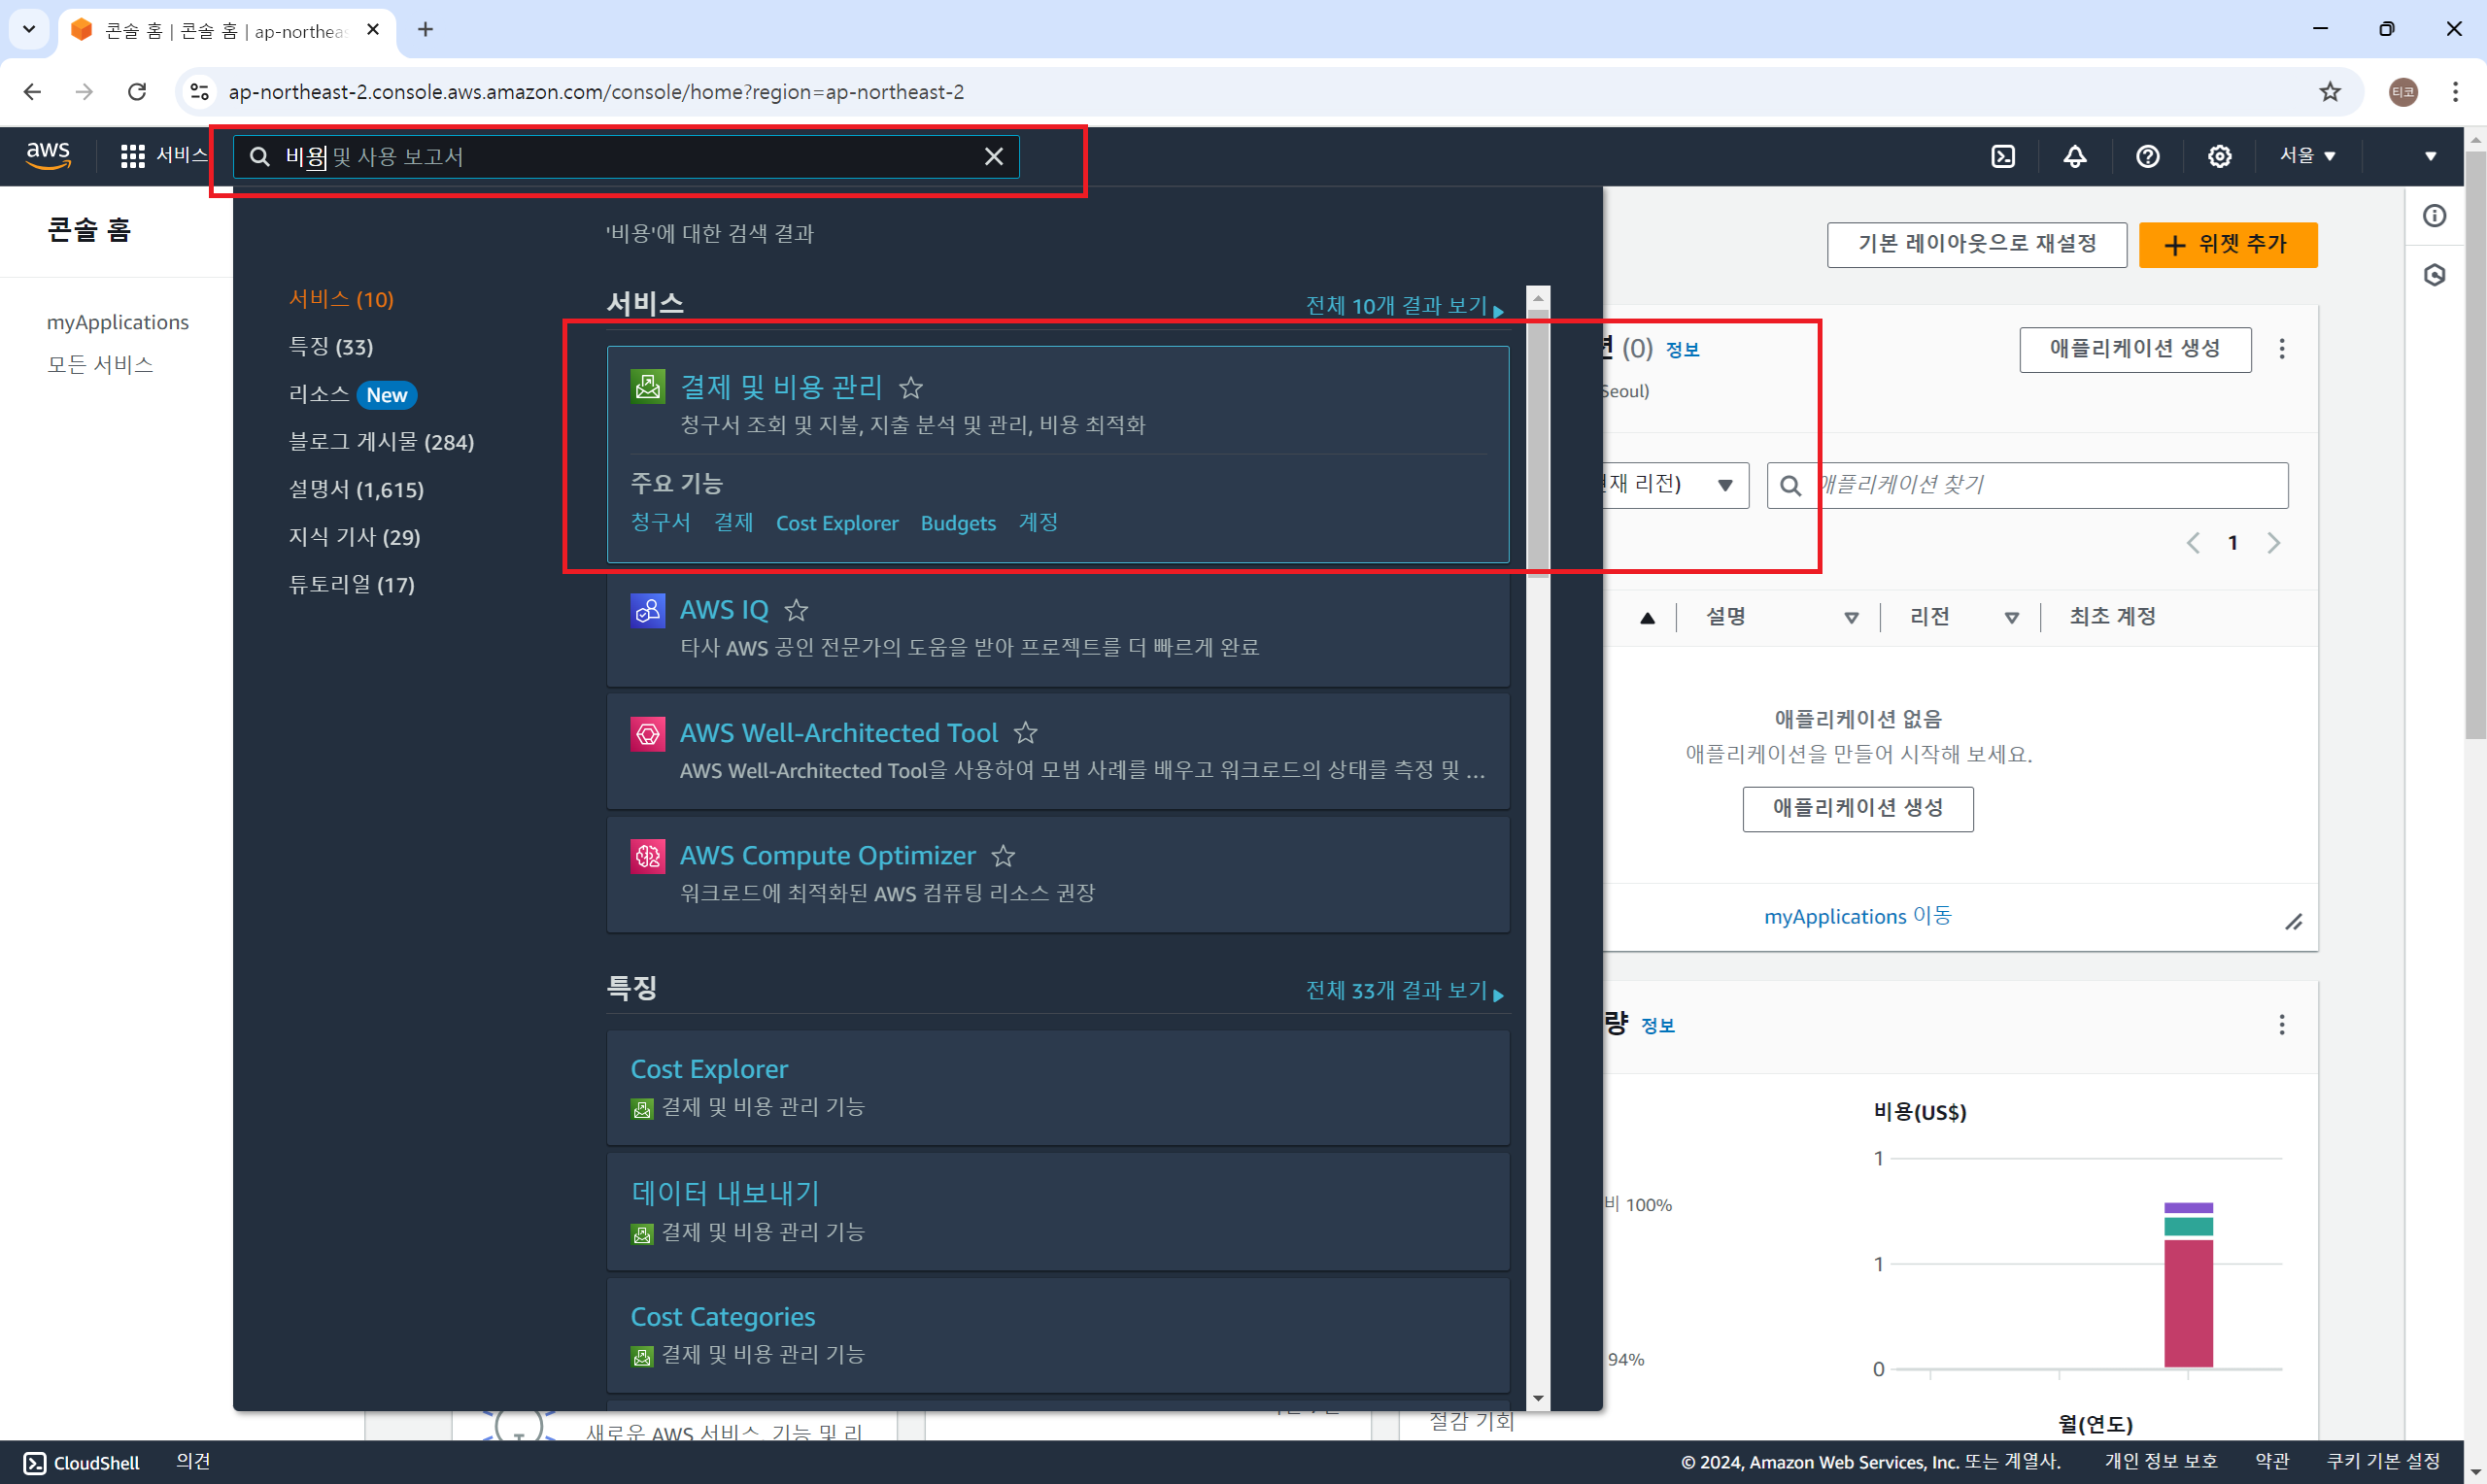Open 결제 및 비용 관리 service link
The height and width of the screenshot is (1484, 2487).
point(781,387)
